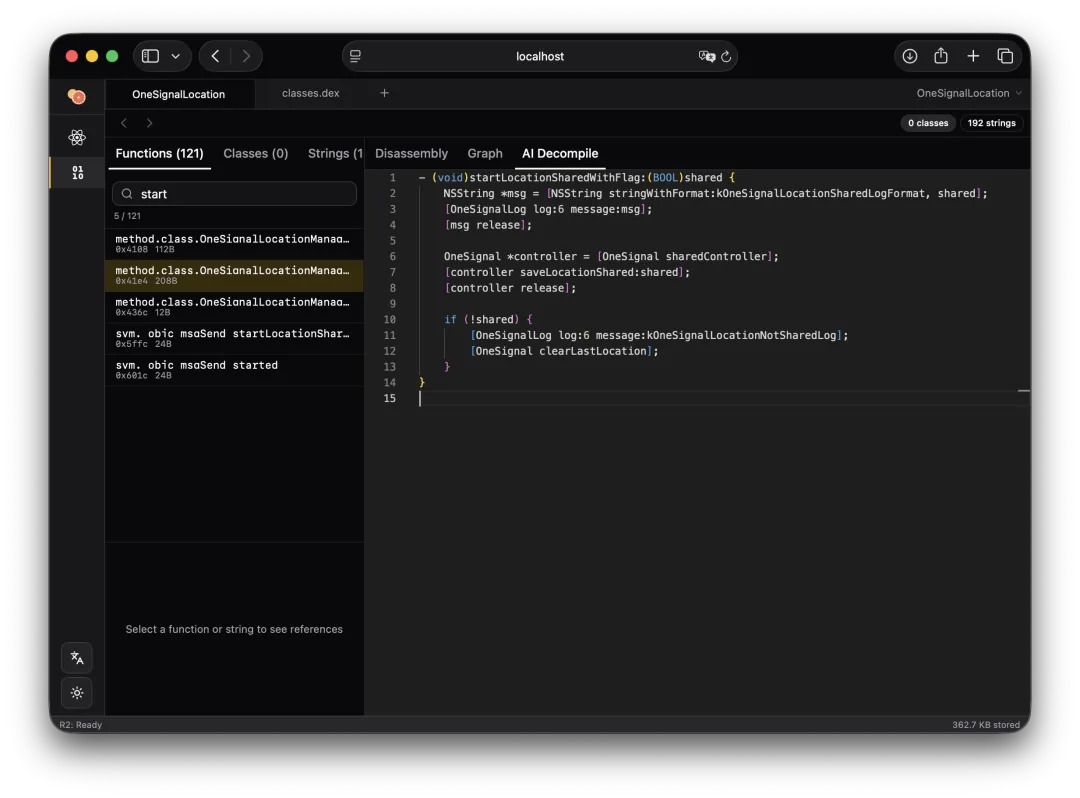Expand the OneSignalLocation dropdown at top right
The image size is (1080, 798).
tap(969, 93)
